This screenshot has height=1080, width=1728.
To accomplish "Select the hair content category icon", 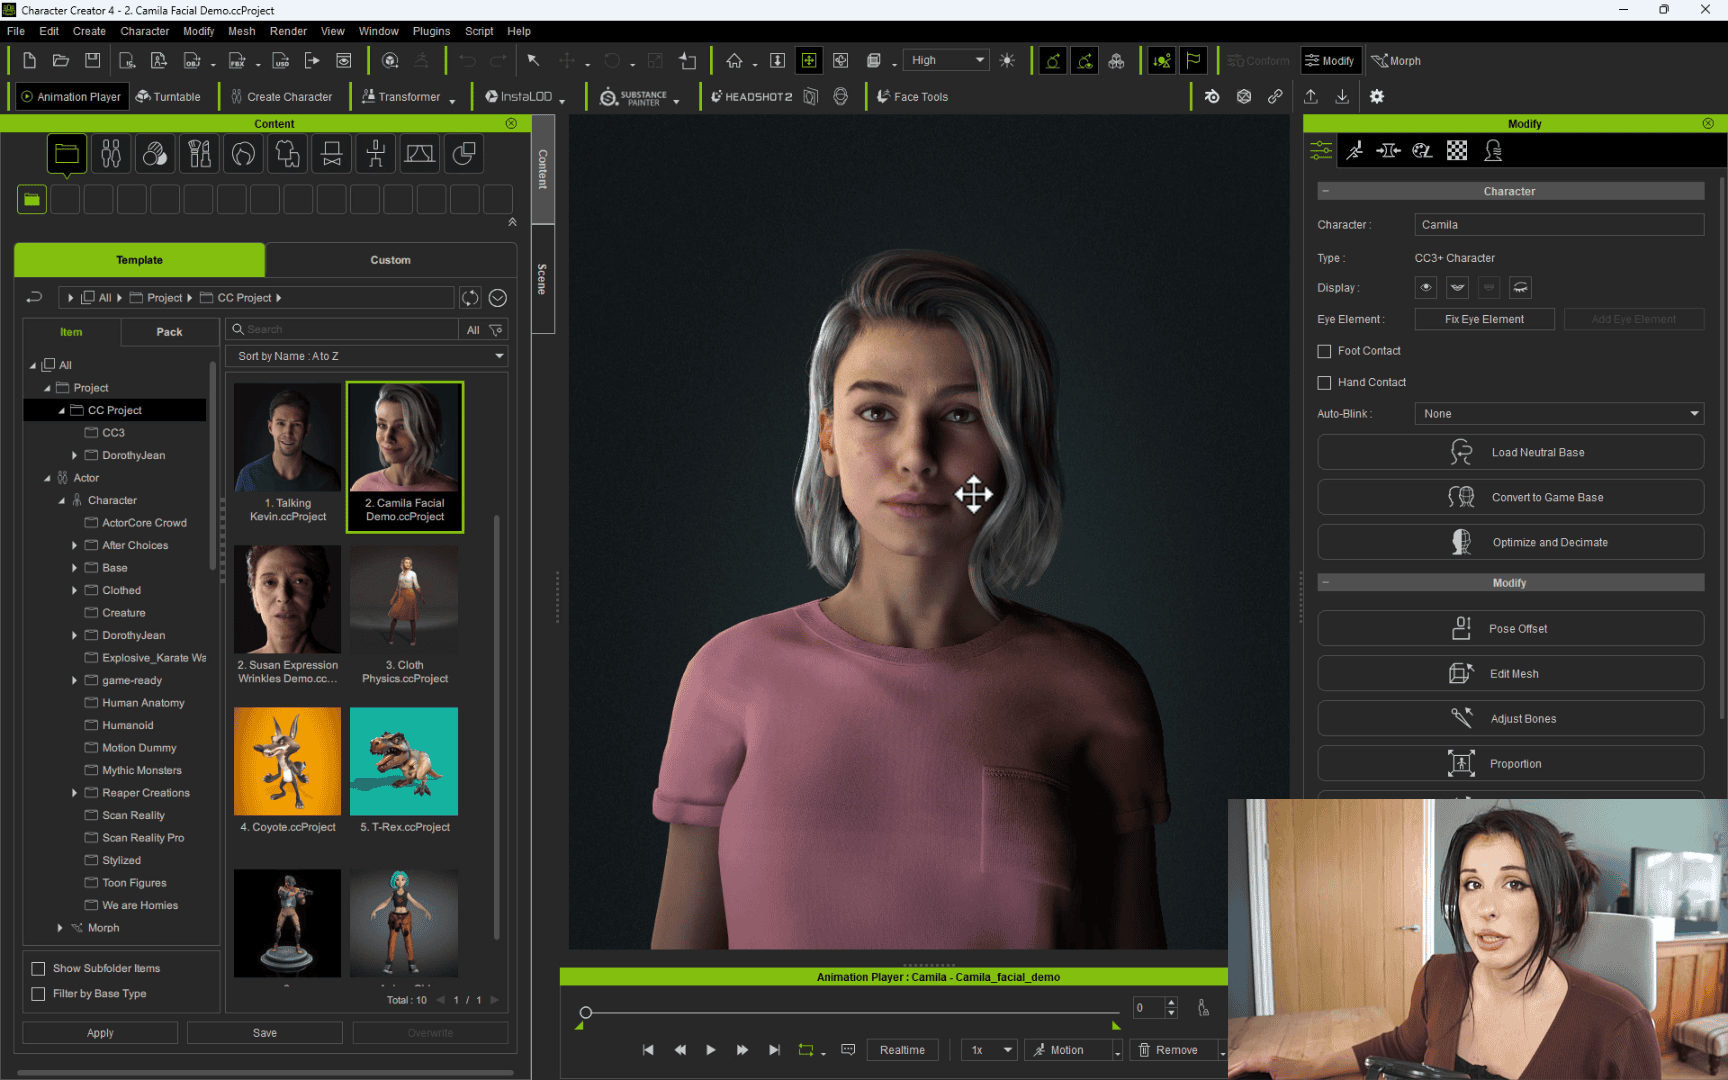I will pyautogui.click(x=243, y=153).
